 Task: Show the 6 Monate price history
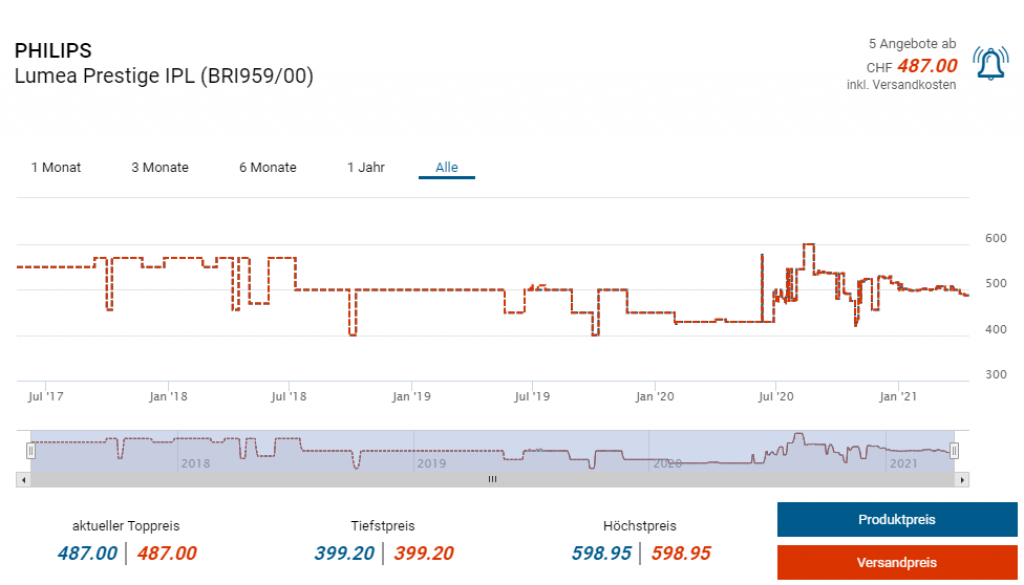pos(267,167)
